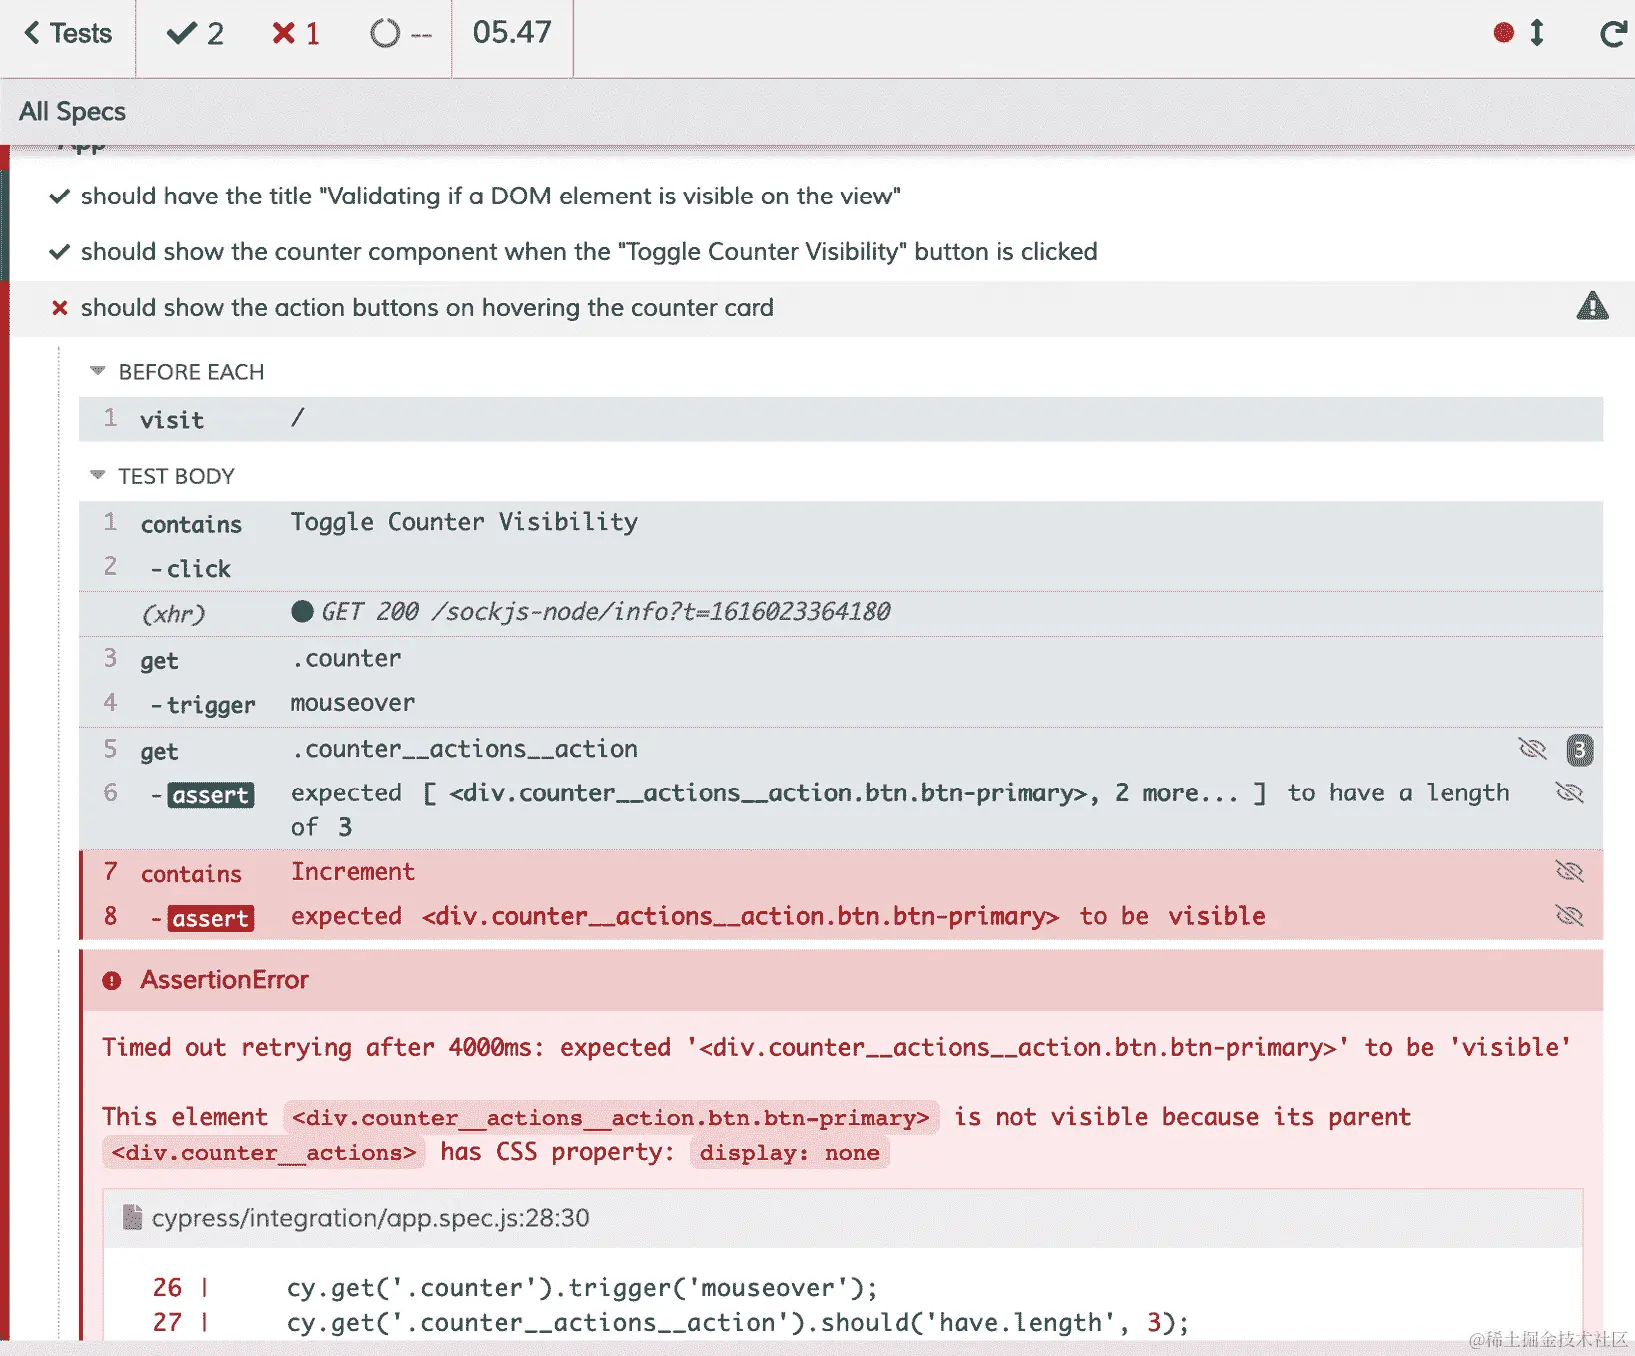Select the contains Increment command

tap(840, 872)
